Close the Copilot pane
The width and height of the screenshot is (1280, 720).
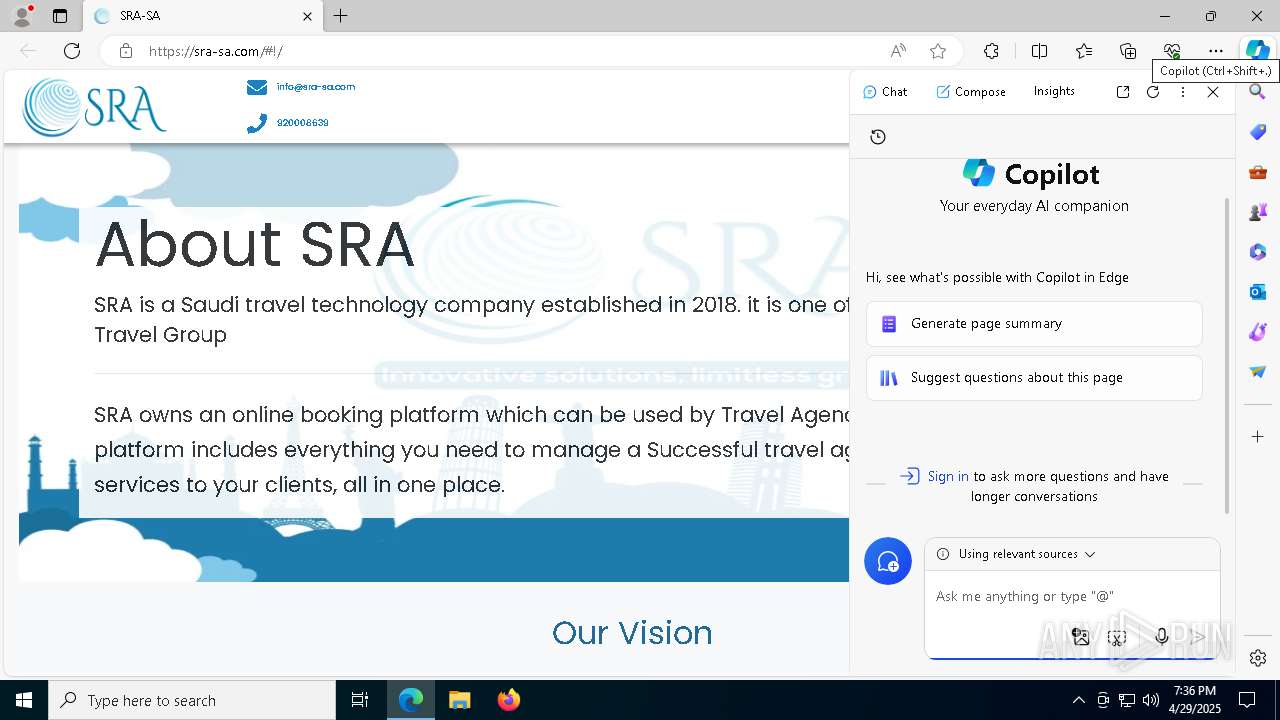(1213, 92)
